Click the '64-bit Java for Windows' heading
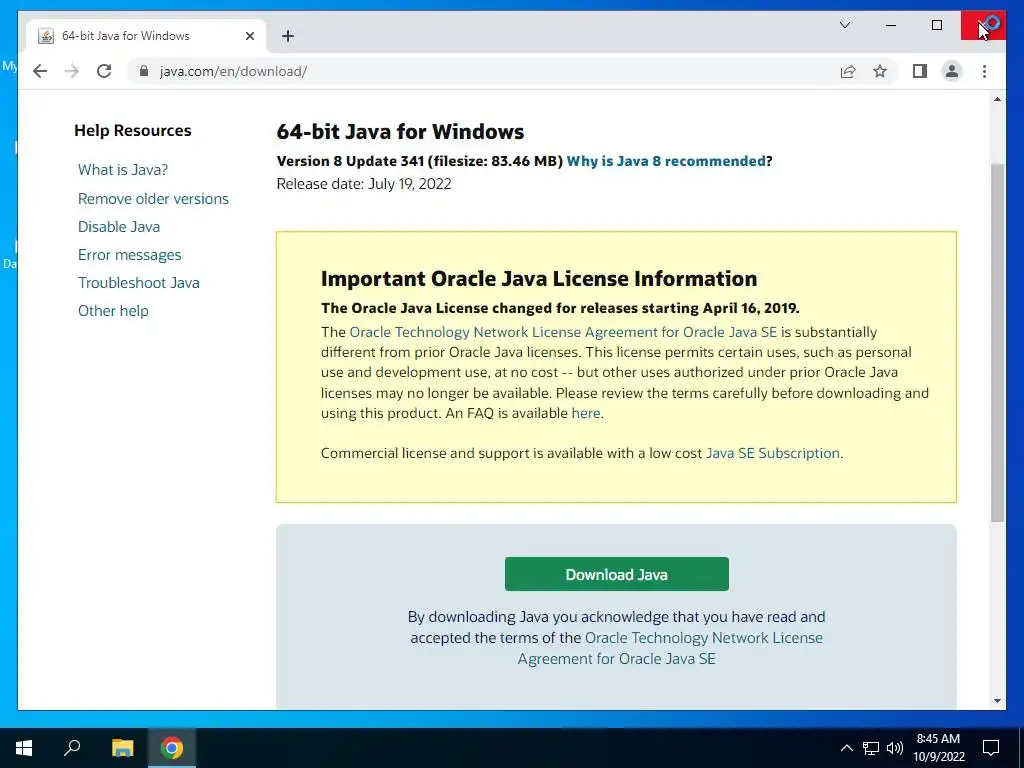The height and width of the screenshot is (768, 1024). tap(400, 131)
